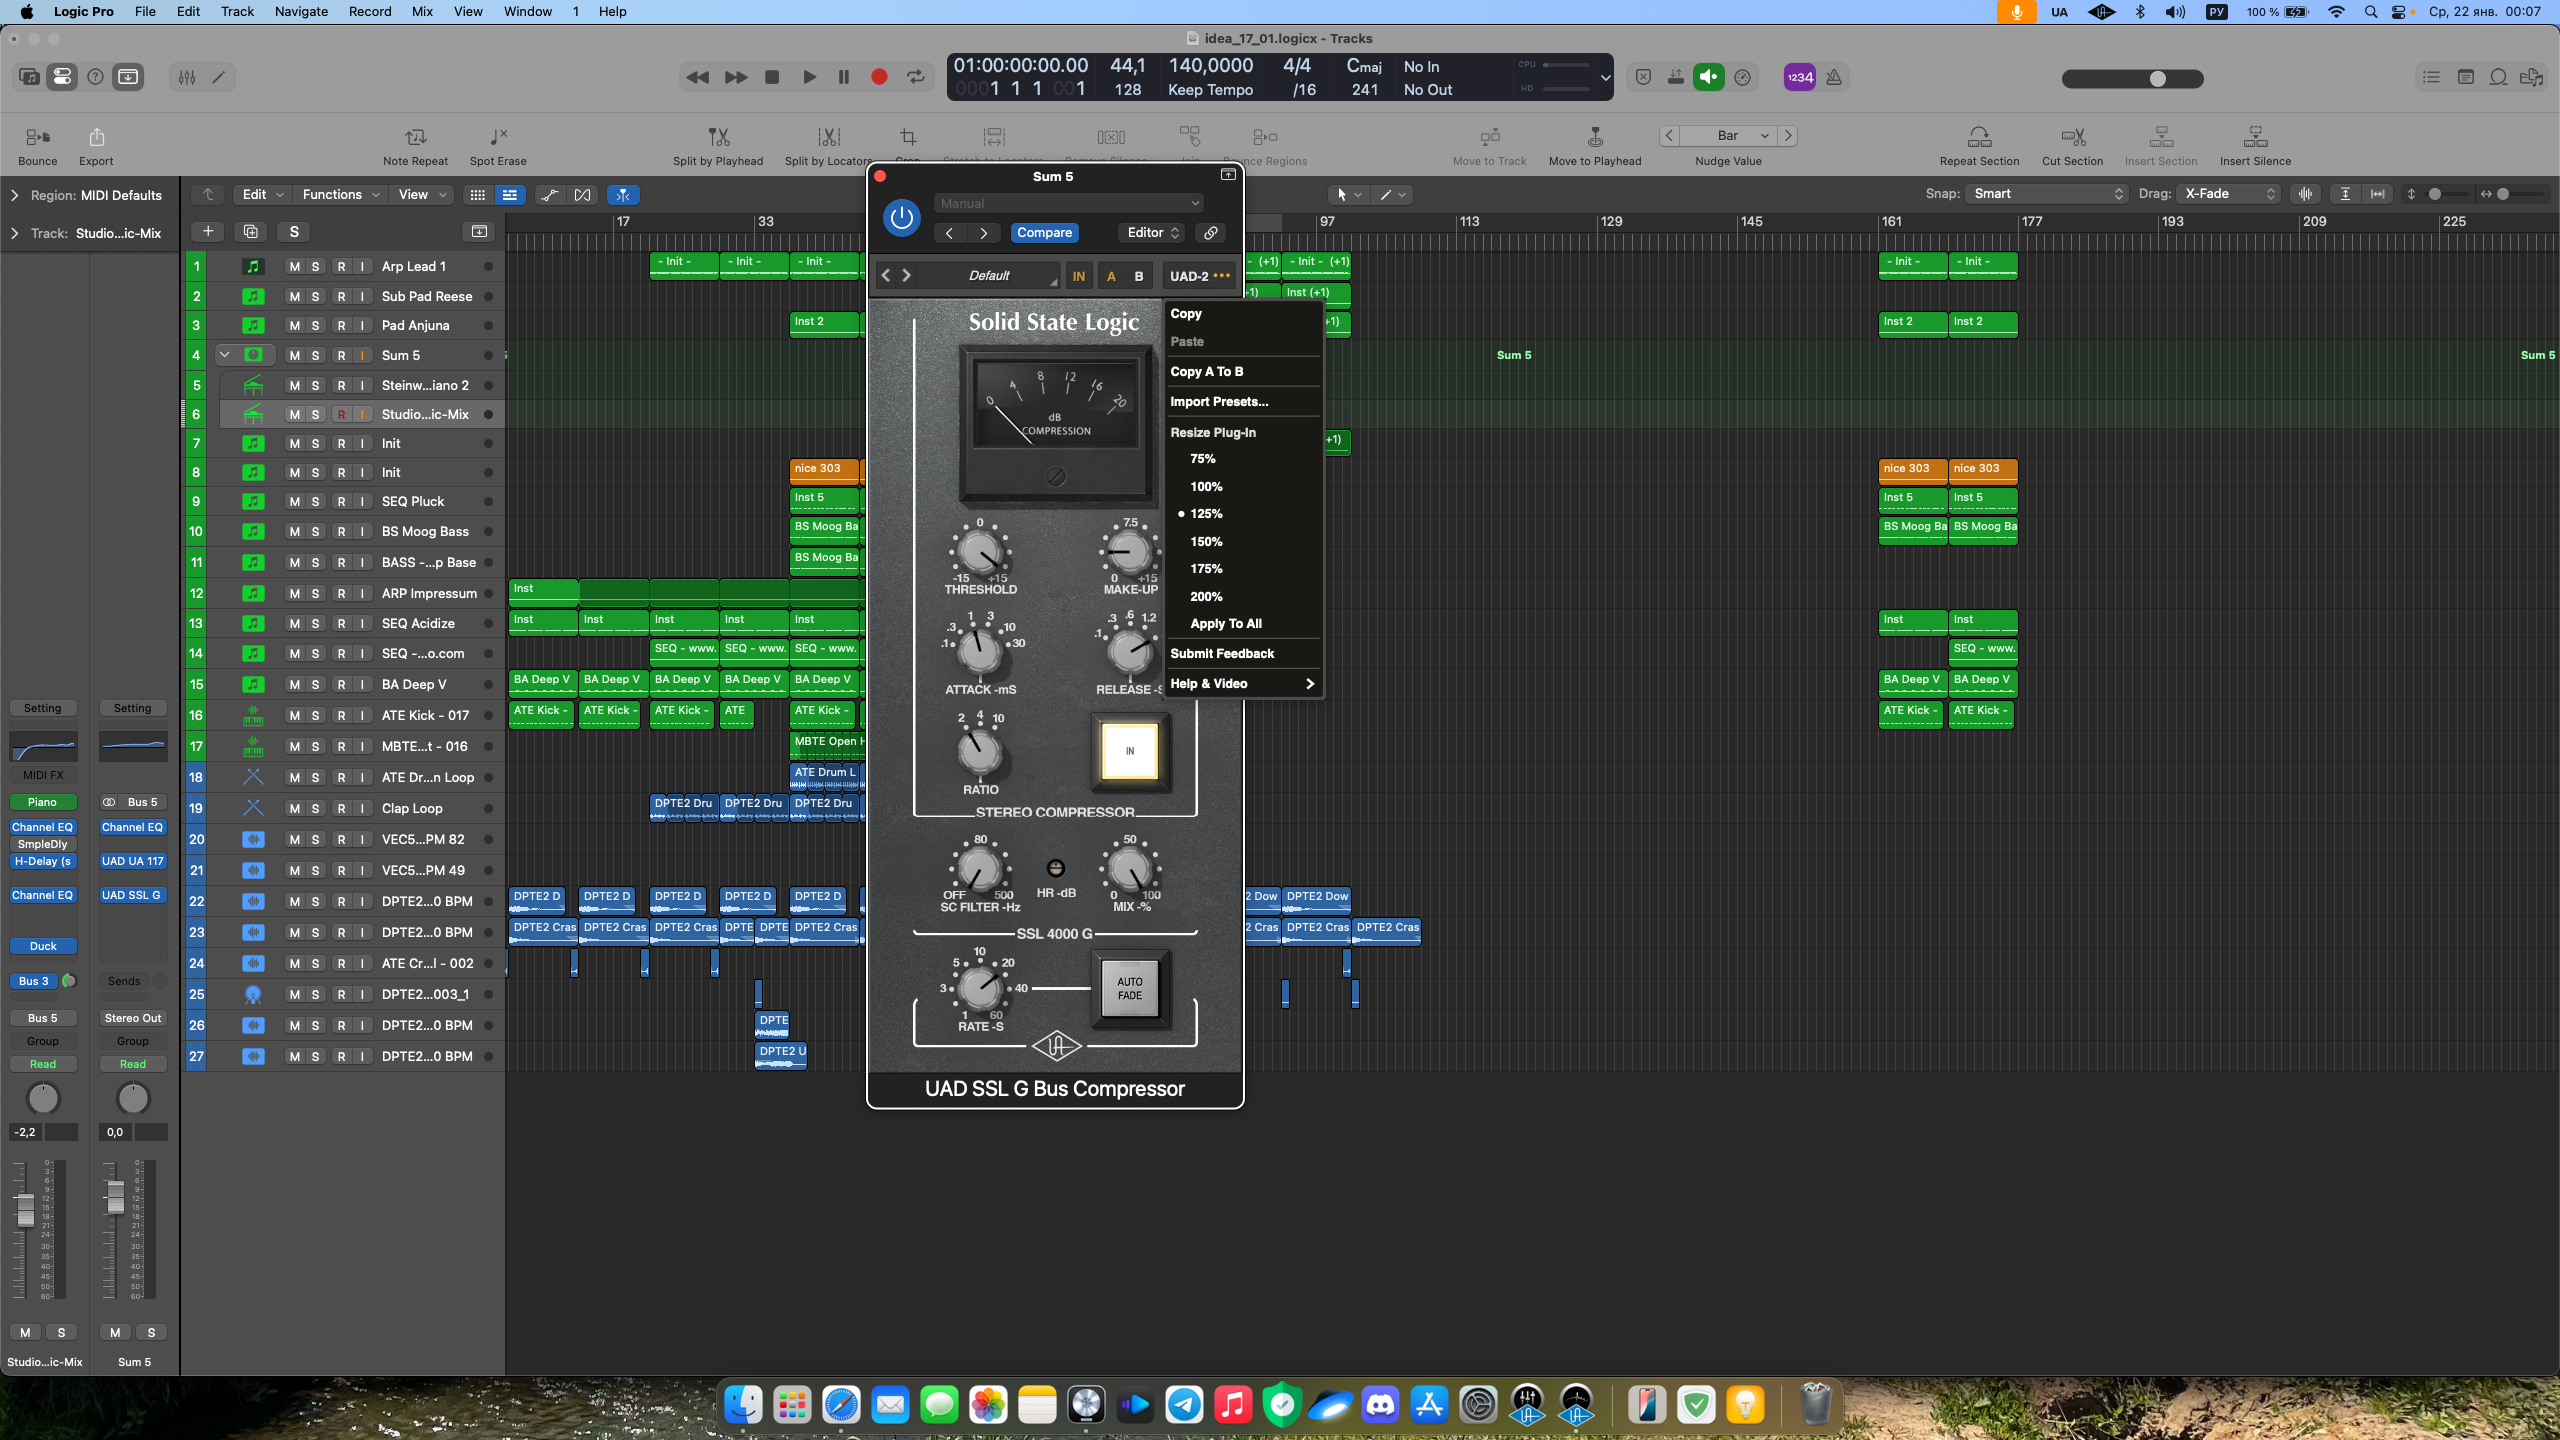Image resolution: width=2560 pixels, height=1440 pixels.
Task: Click the Apply To All button
Action: tap(1225, 624)
